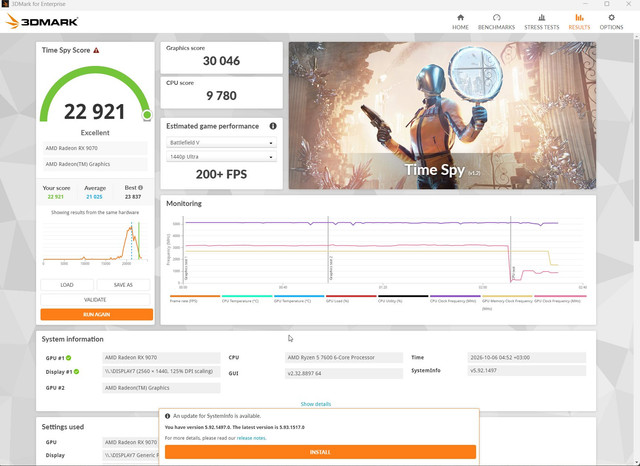
Task: Click the warning triangle beside Time Spy Score
Action: (96, 50)
